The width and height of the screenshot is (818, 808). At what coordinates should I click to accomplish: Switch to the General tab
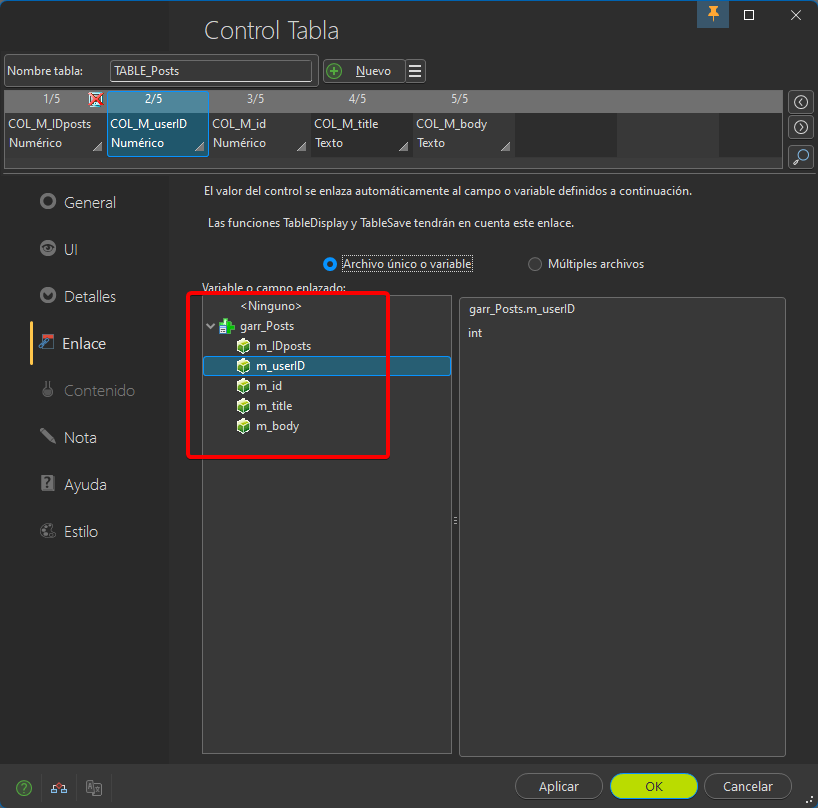[x=90, y=202]
